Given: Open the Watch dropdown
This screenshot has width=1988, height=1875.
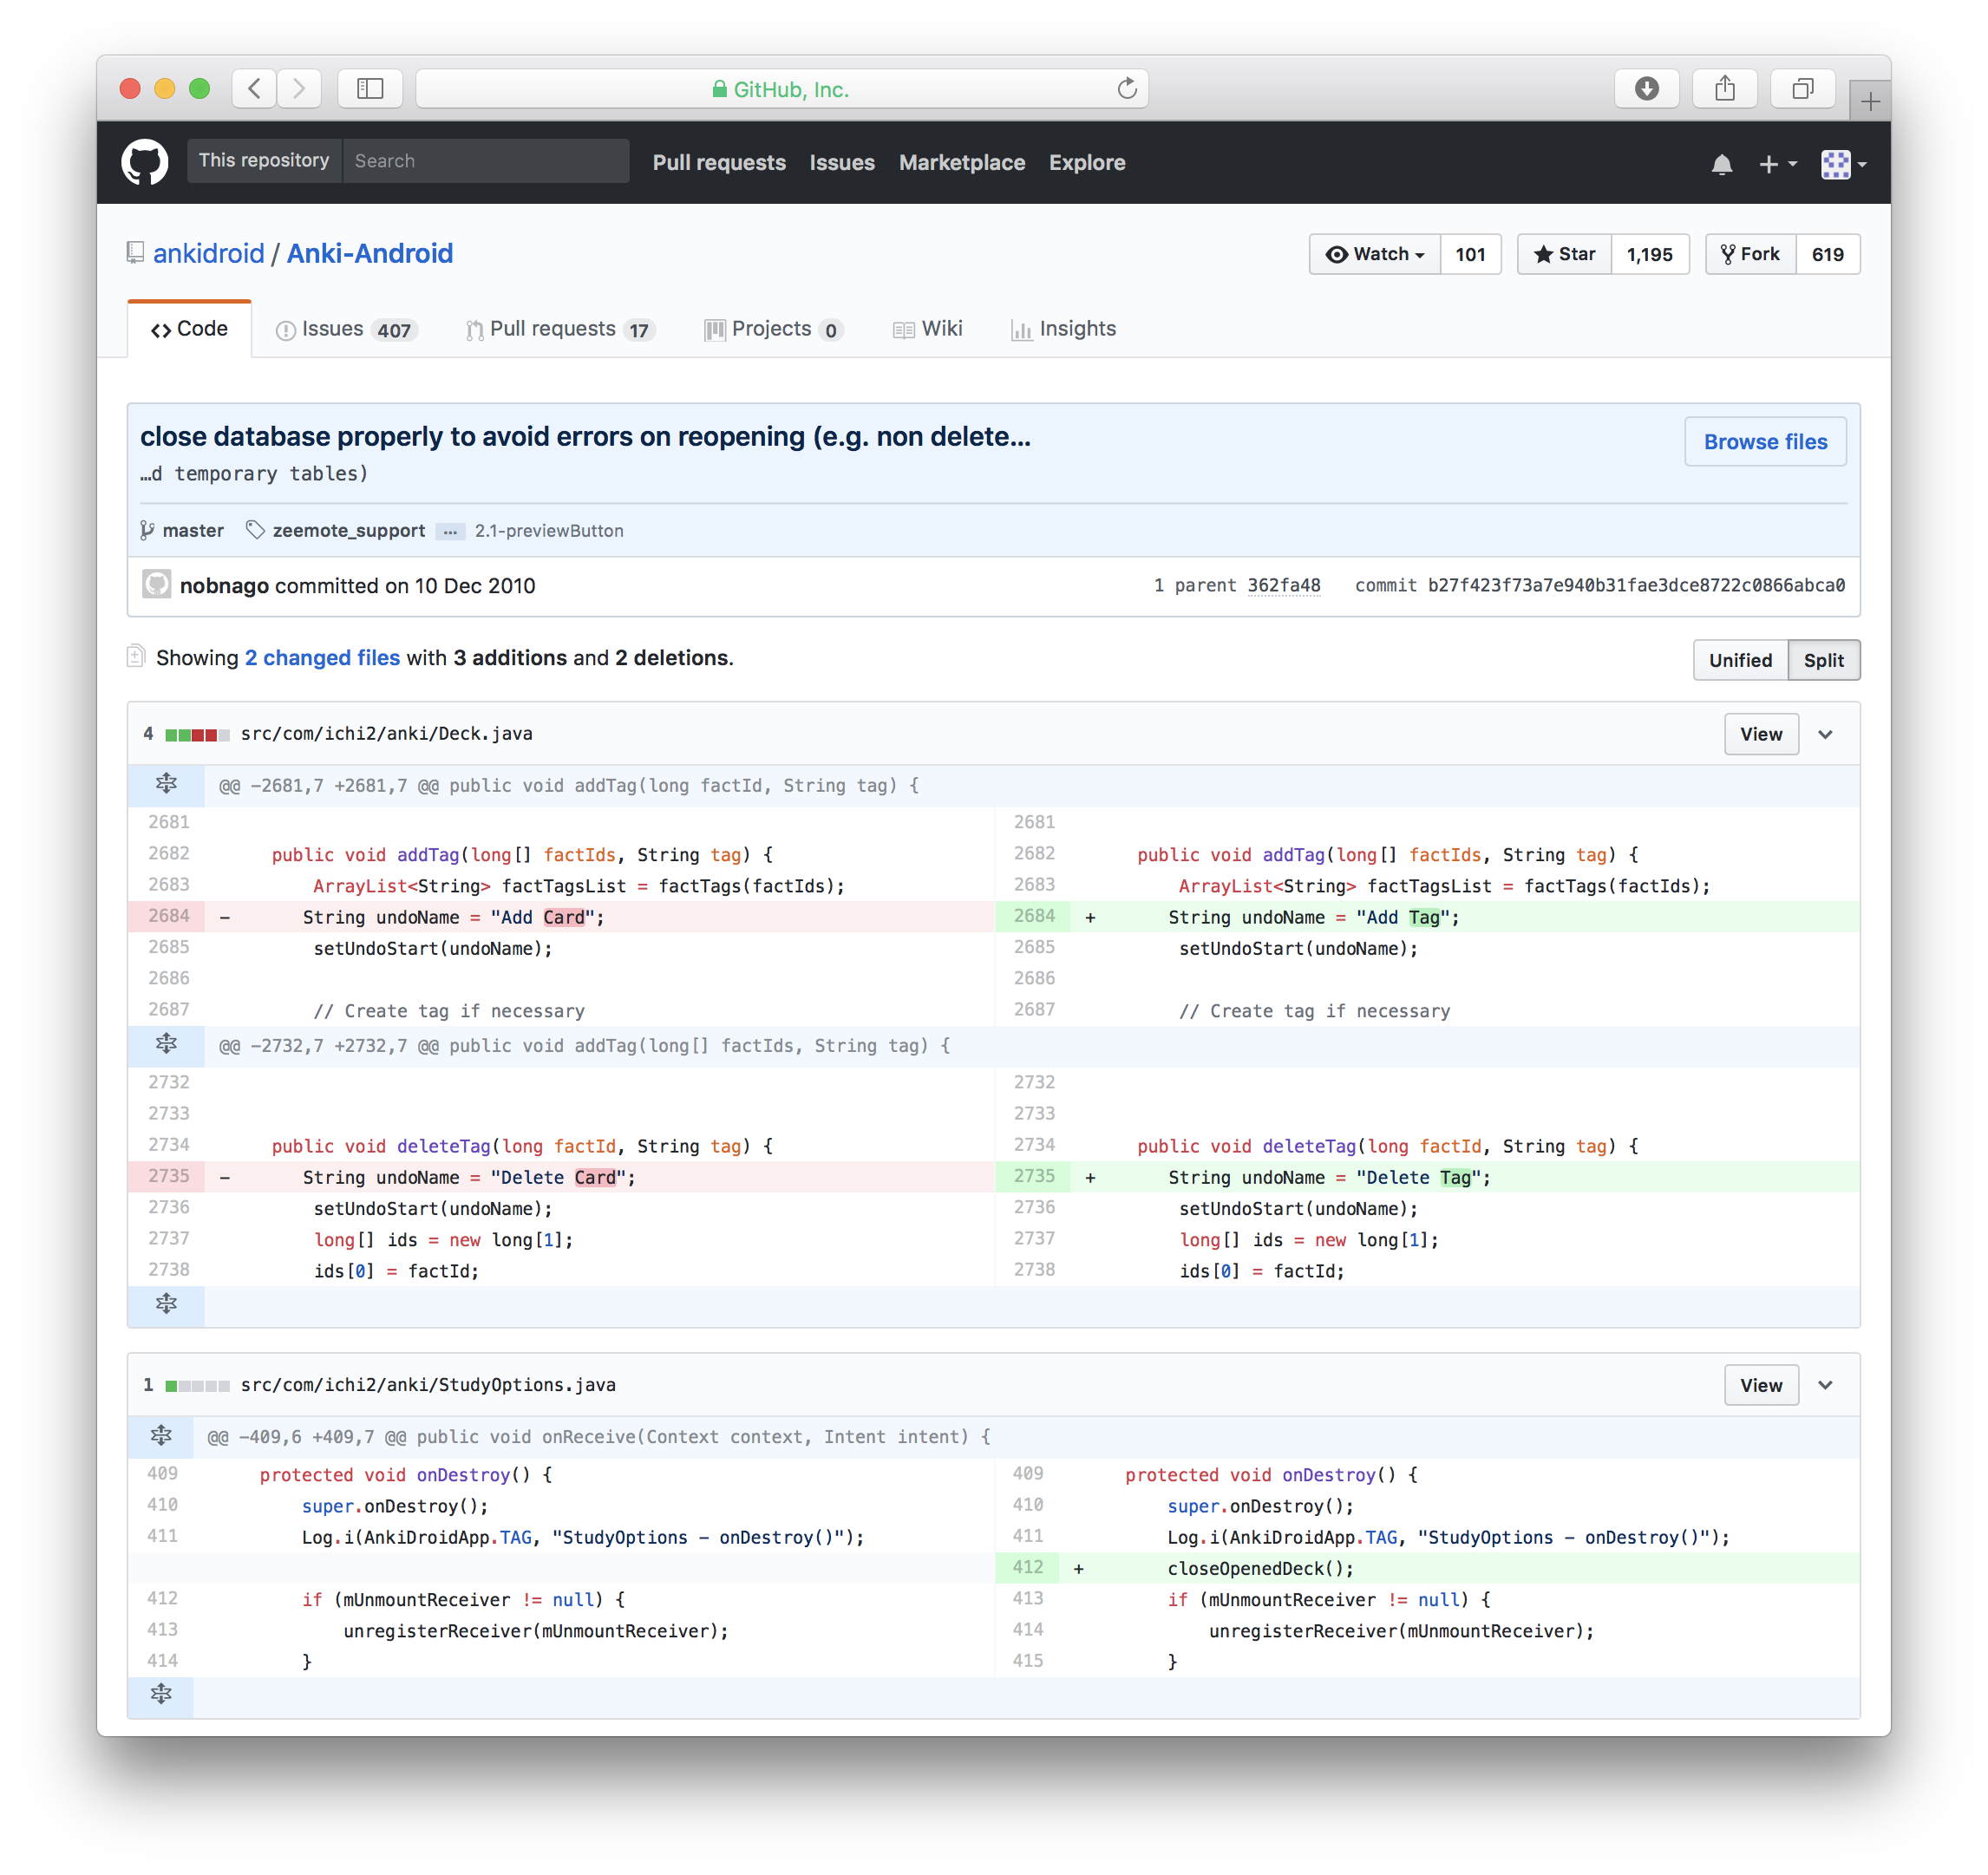Looking at the screenshot, I should coord(1375,254).
